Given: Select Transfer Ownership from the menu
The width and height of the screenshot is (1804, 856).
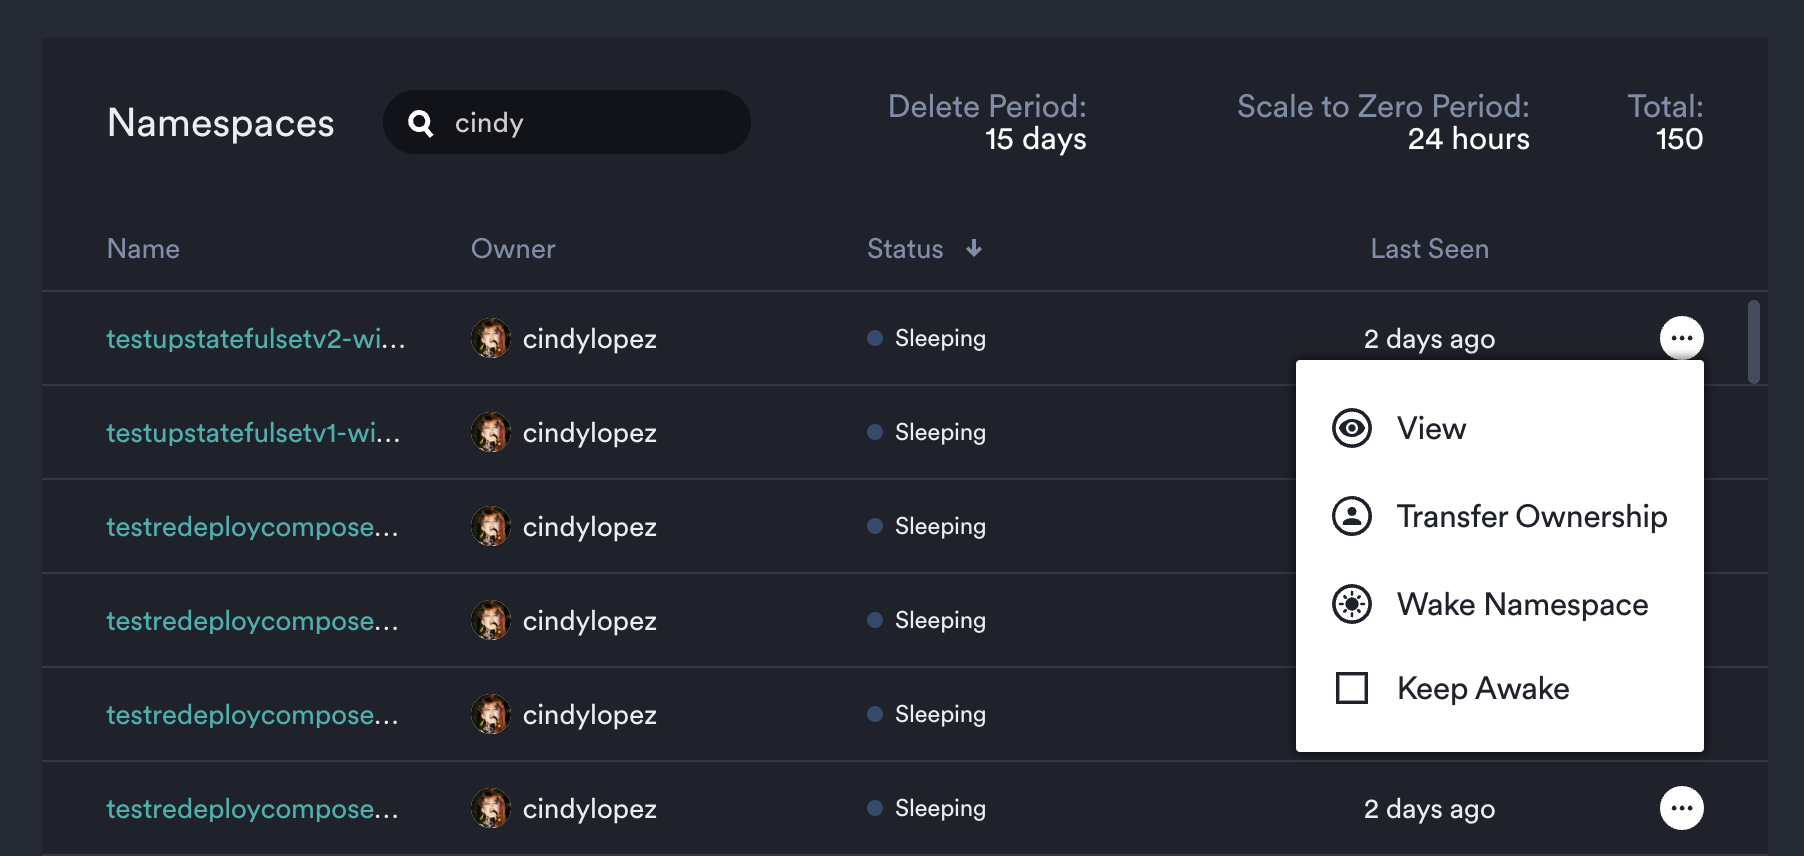Looking at the screenshot, I should coord(1531,516).
